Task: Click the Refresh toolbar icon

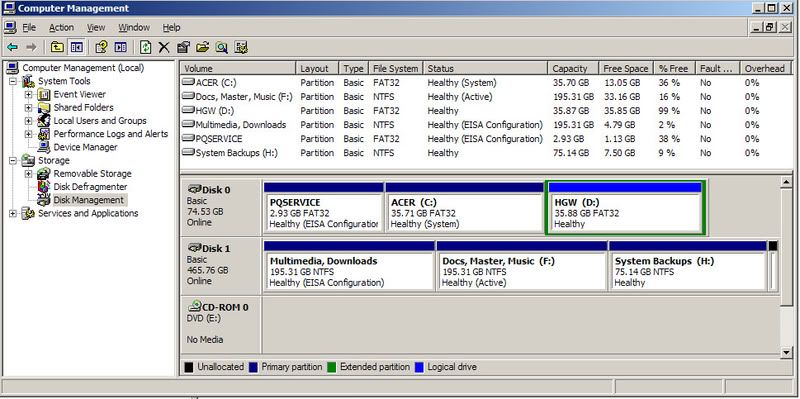Action: [x=146, y=47]
